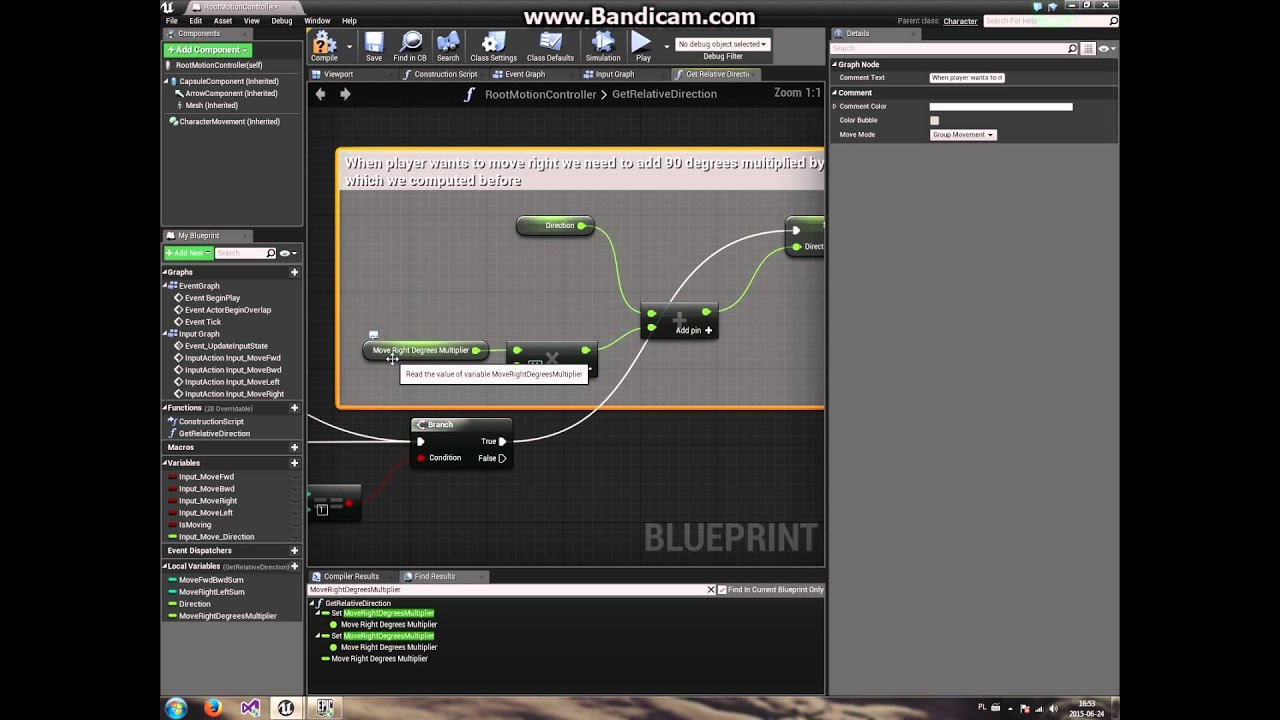Click the Search For Help magnifier icon
This screenshot has width=1280, height=720.
pos(1113,21)
